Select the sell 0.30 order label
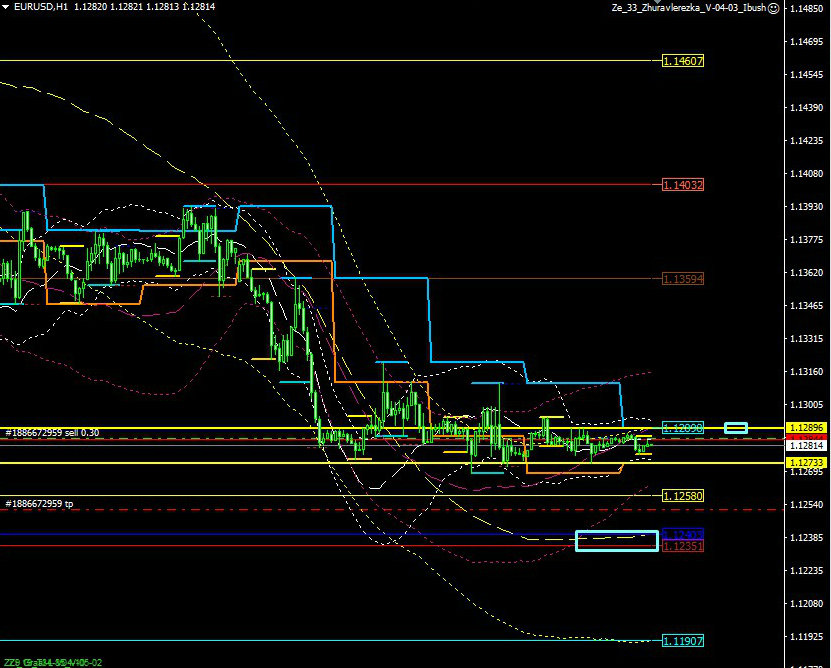Screen dimensions: 831x668 [52, 433]
